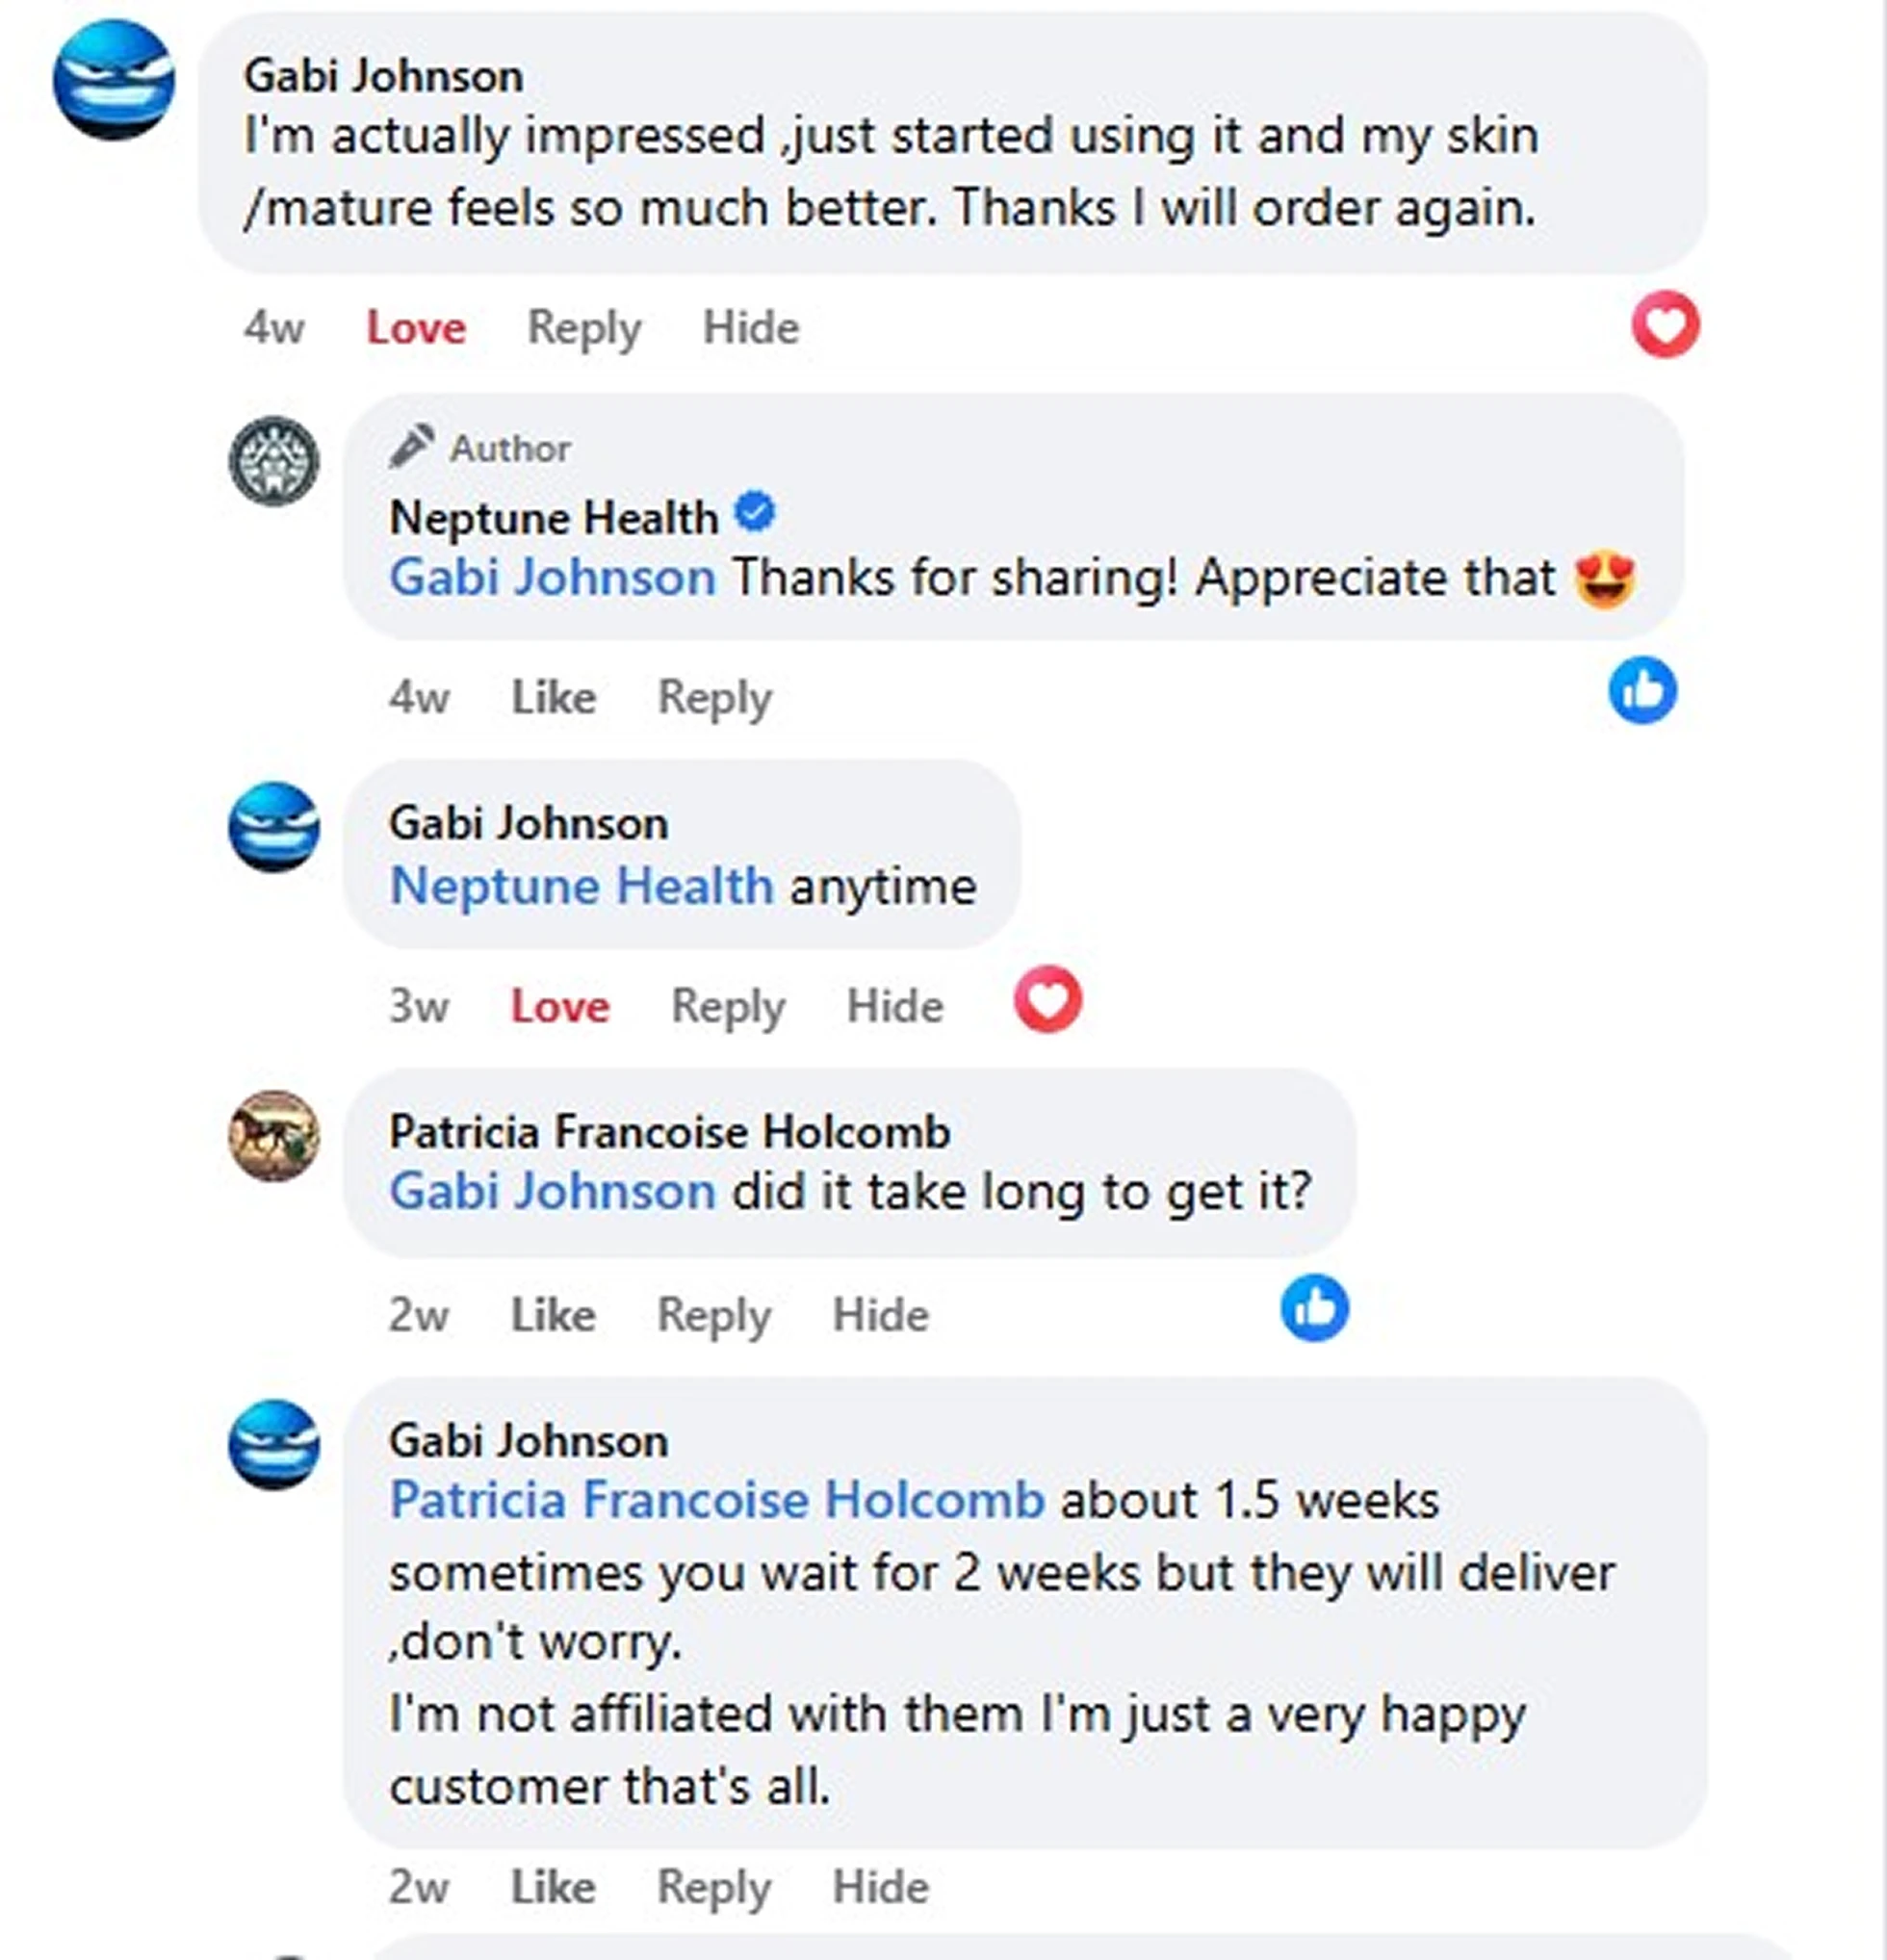Click the Gabi Johnson mention in Patricia's comment
This screenshot has height=1960, width=1887.
pos(552,1192)
